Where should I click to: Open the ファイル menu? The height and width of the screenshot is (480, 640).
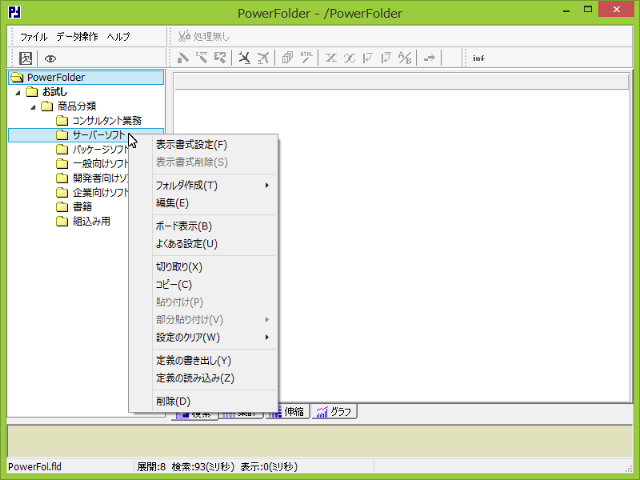coord(34,37)
